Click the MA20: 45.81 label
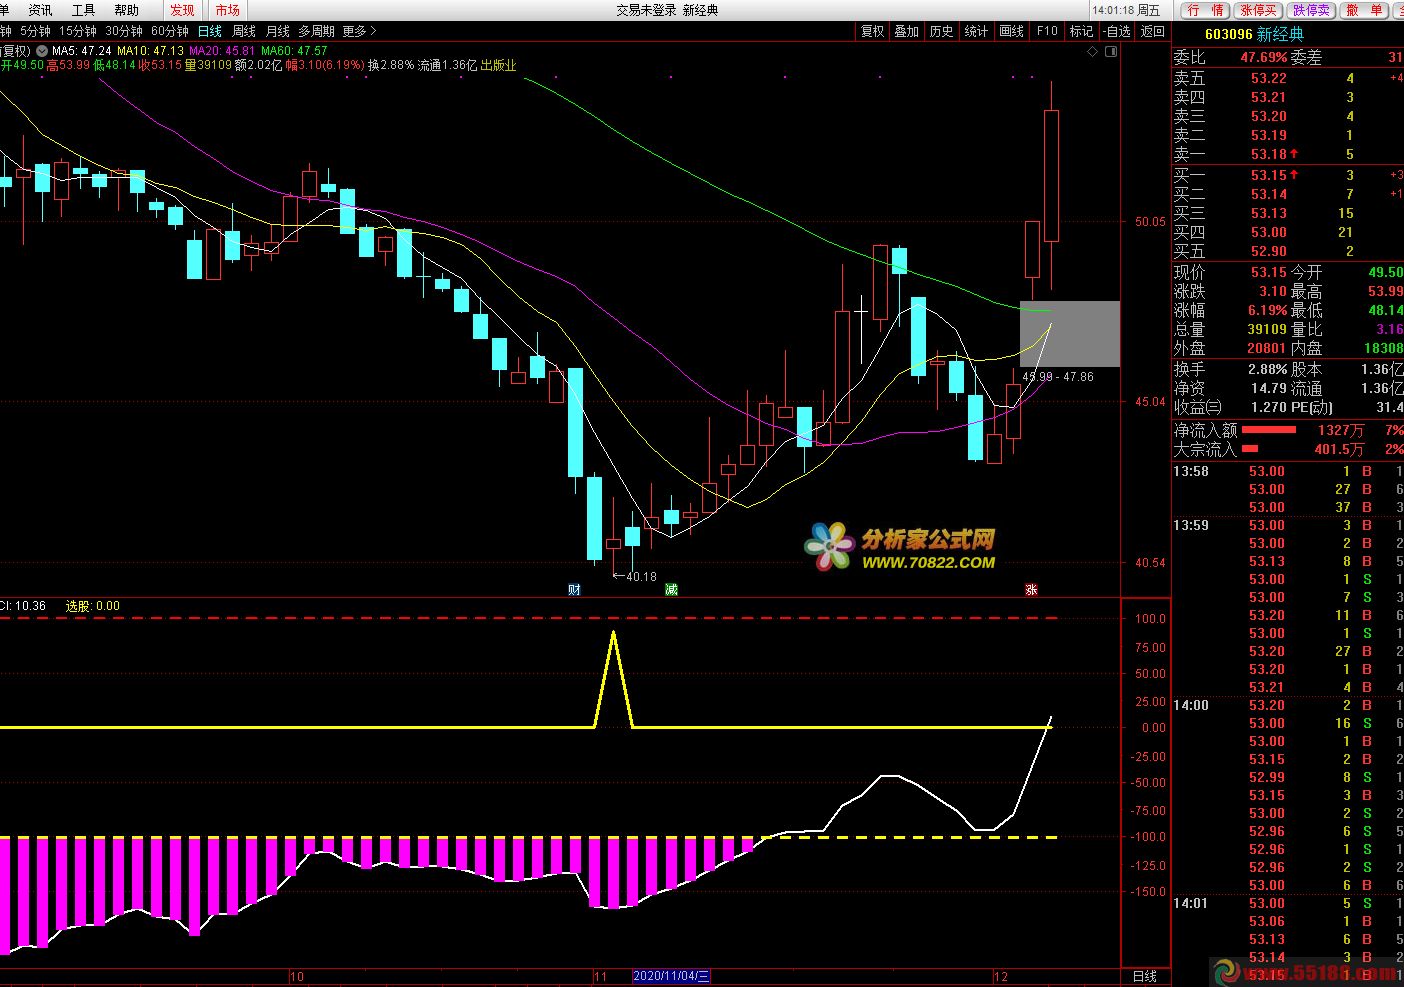Viewport: 1404px width, 987px height. tap(222, 50)
